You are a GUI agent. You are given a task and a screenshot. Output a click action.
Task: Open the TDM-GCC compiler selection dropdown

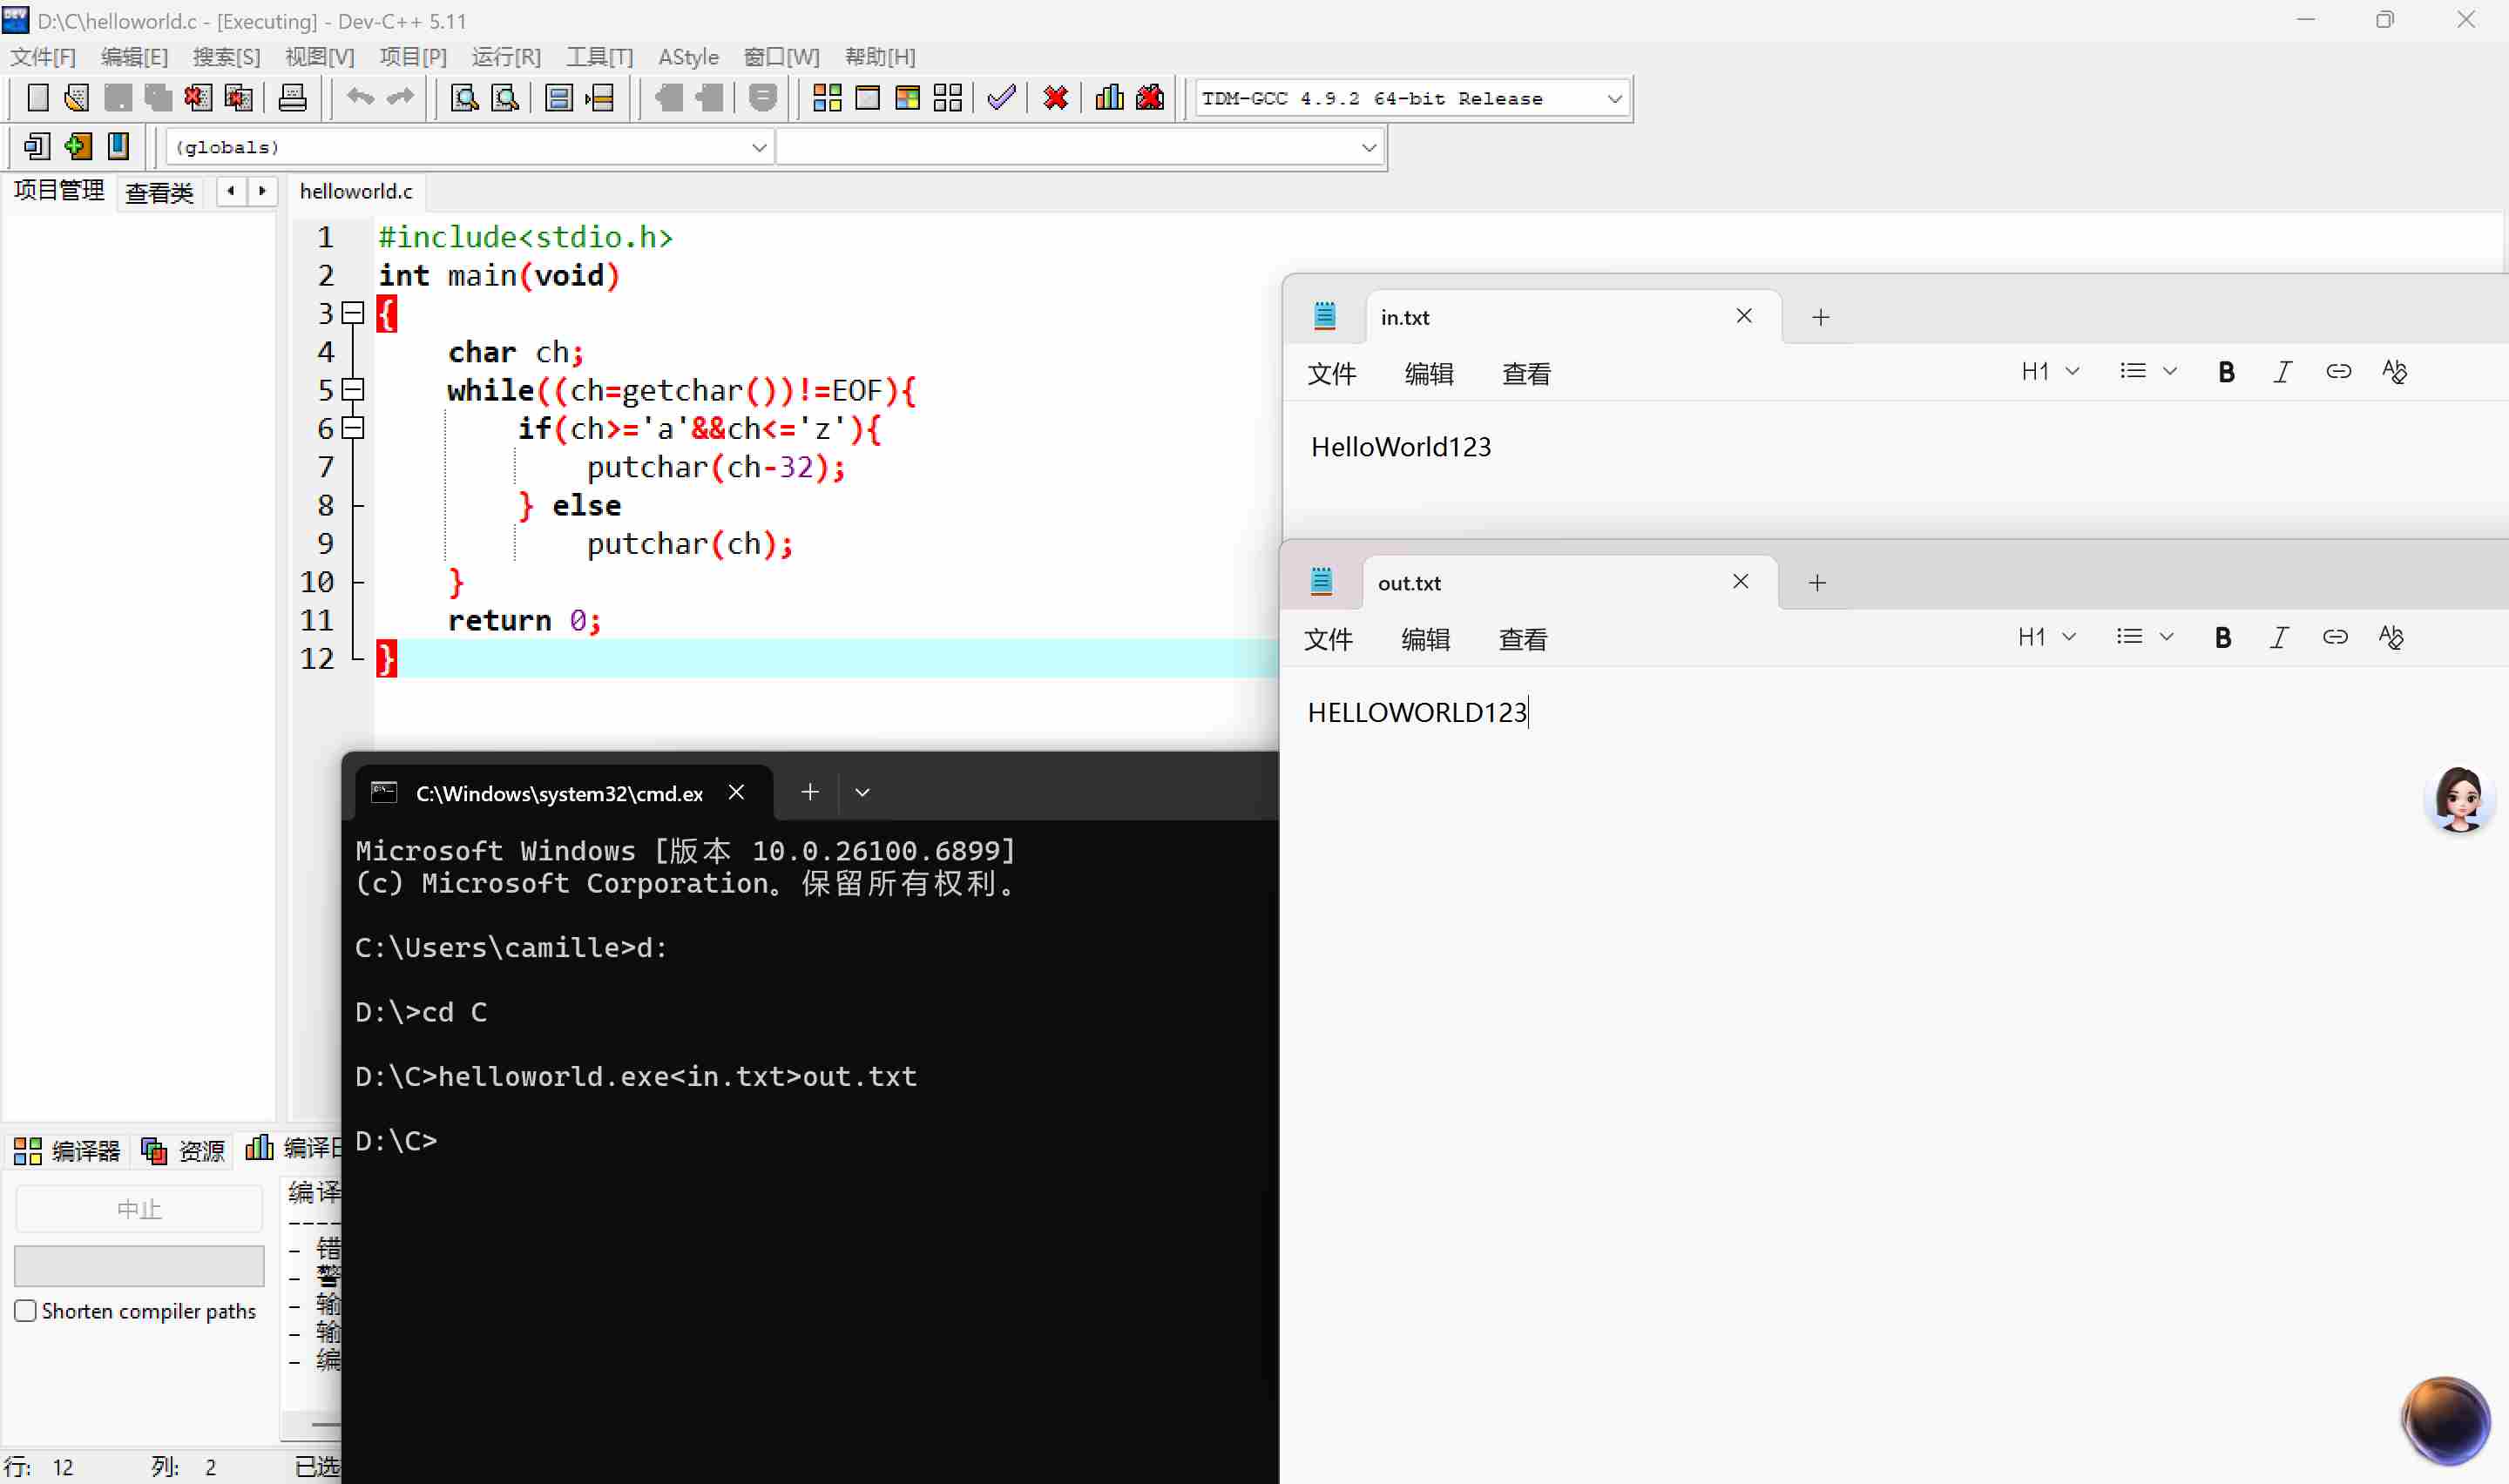pos(1613,99)
